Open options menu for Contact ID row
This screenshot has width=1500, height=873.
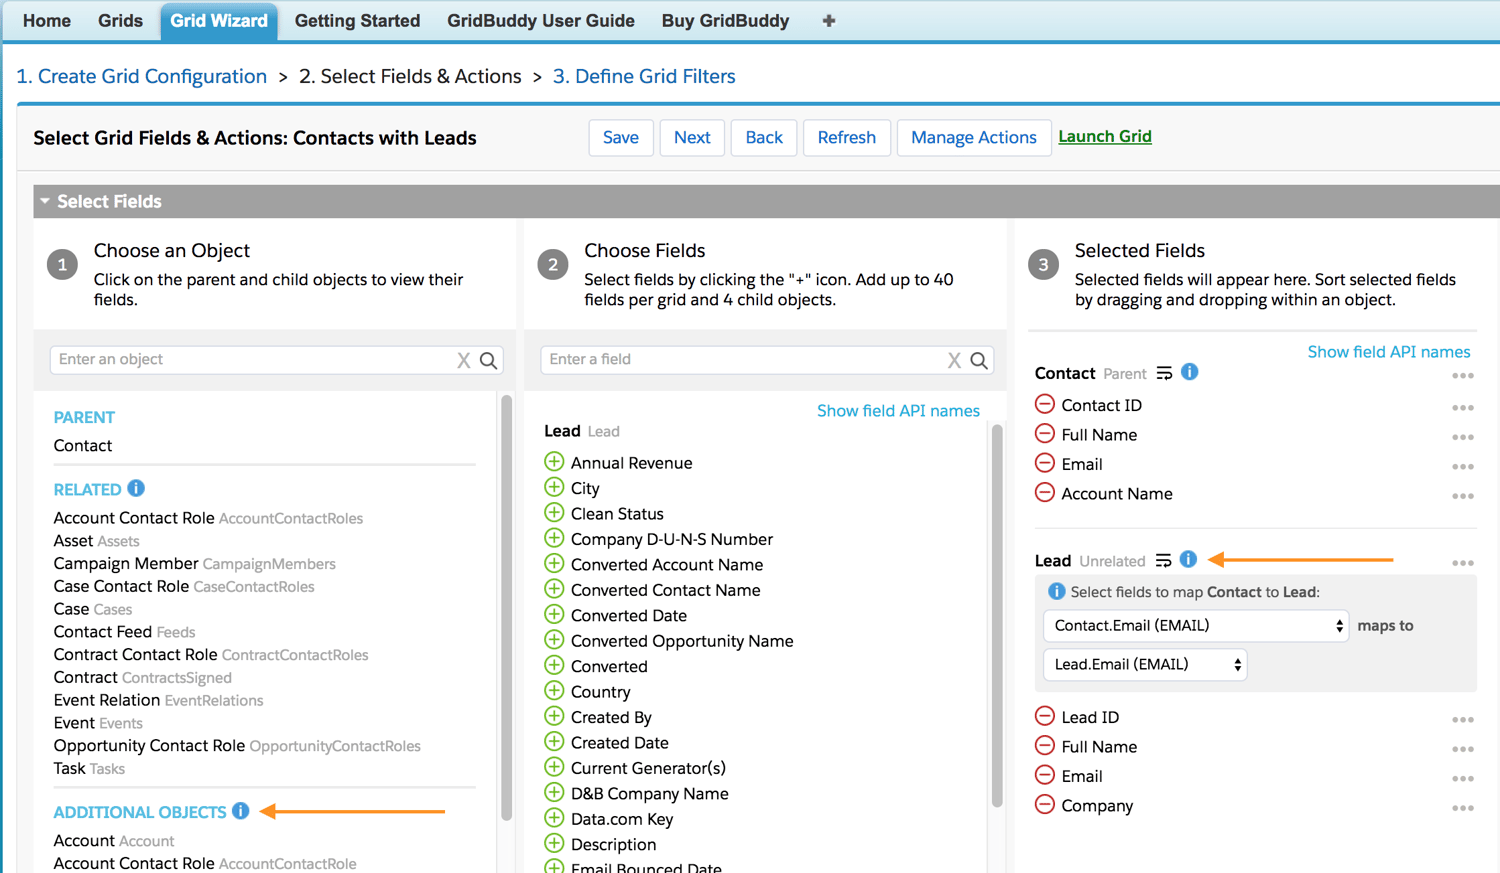point(1463,408)
